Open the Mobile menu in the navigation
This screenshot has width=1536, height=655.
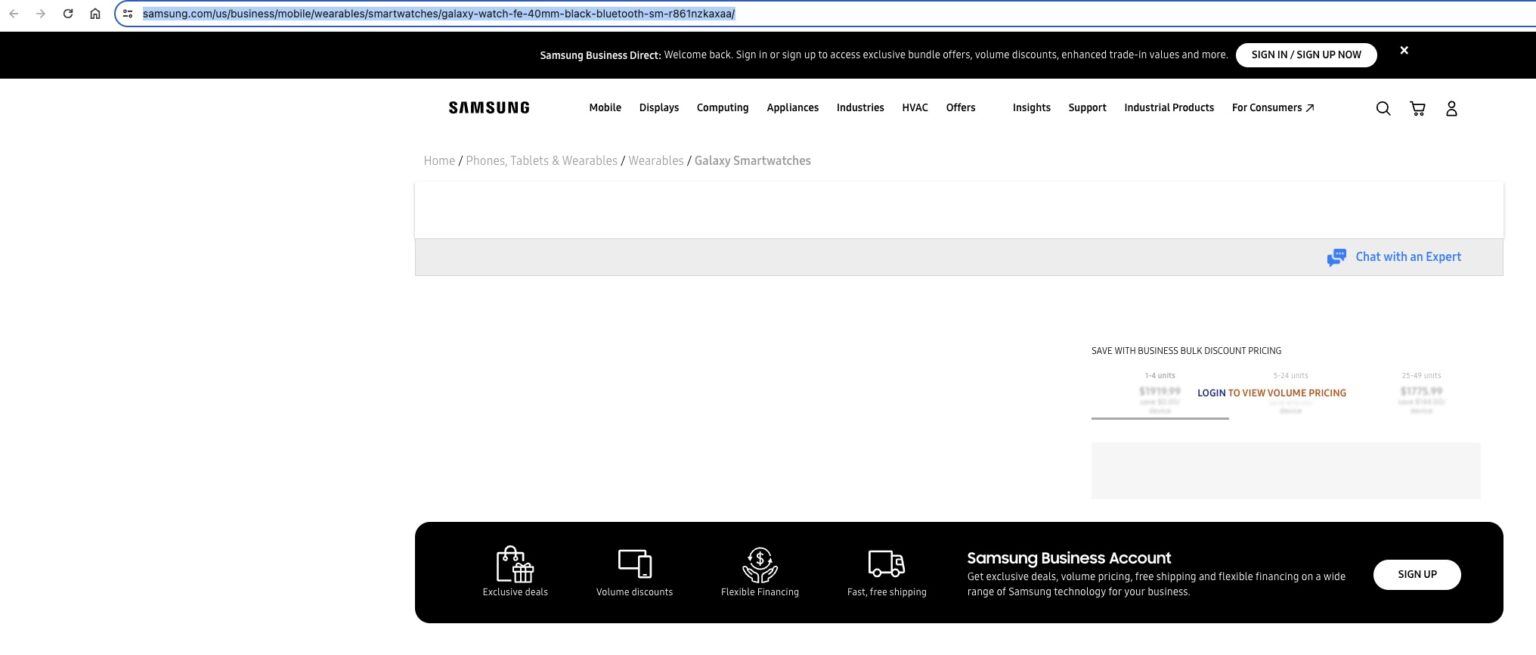[605, 107]
